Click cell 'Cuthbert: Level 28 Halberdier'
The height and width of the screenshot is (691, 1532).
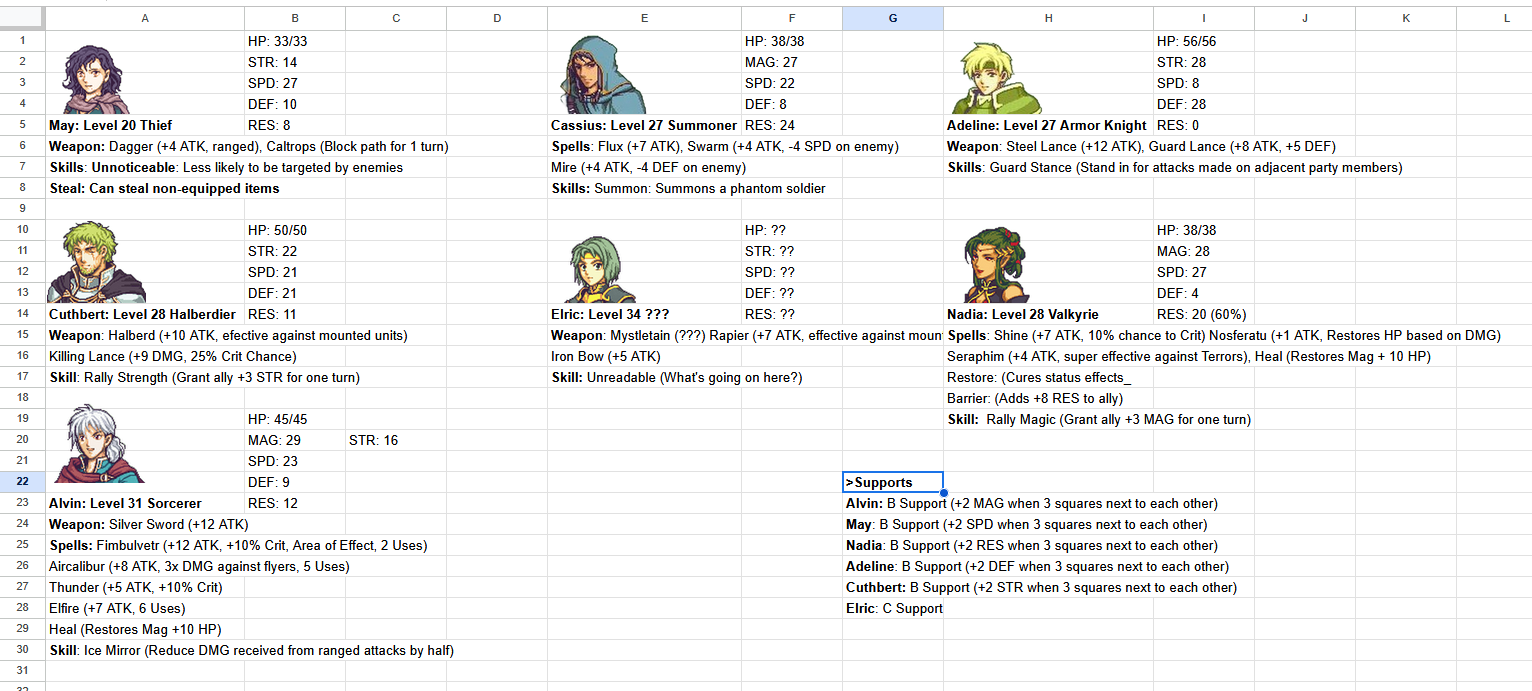pyautogui.click(x=145, y=314)
